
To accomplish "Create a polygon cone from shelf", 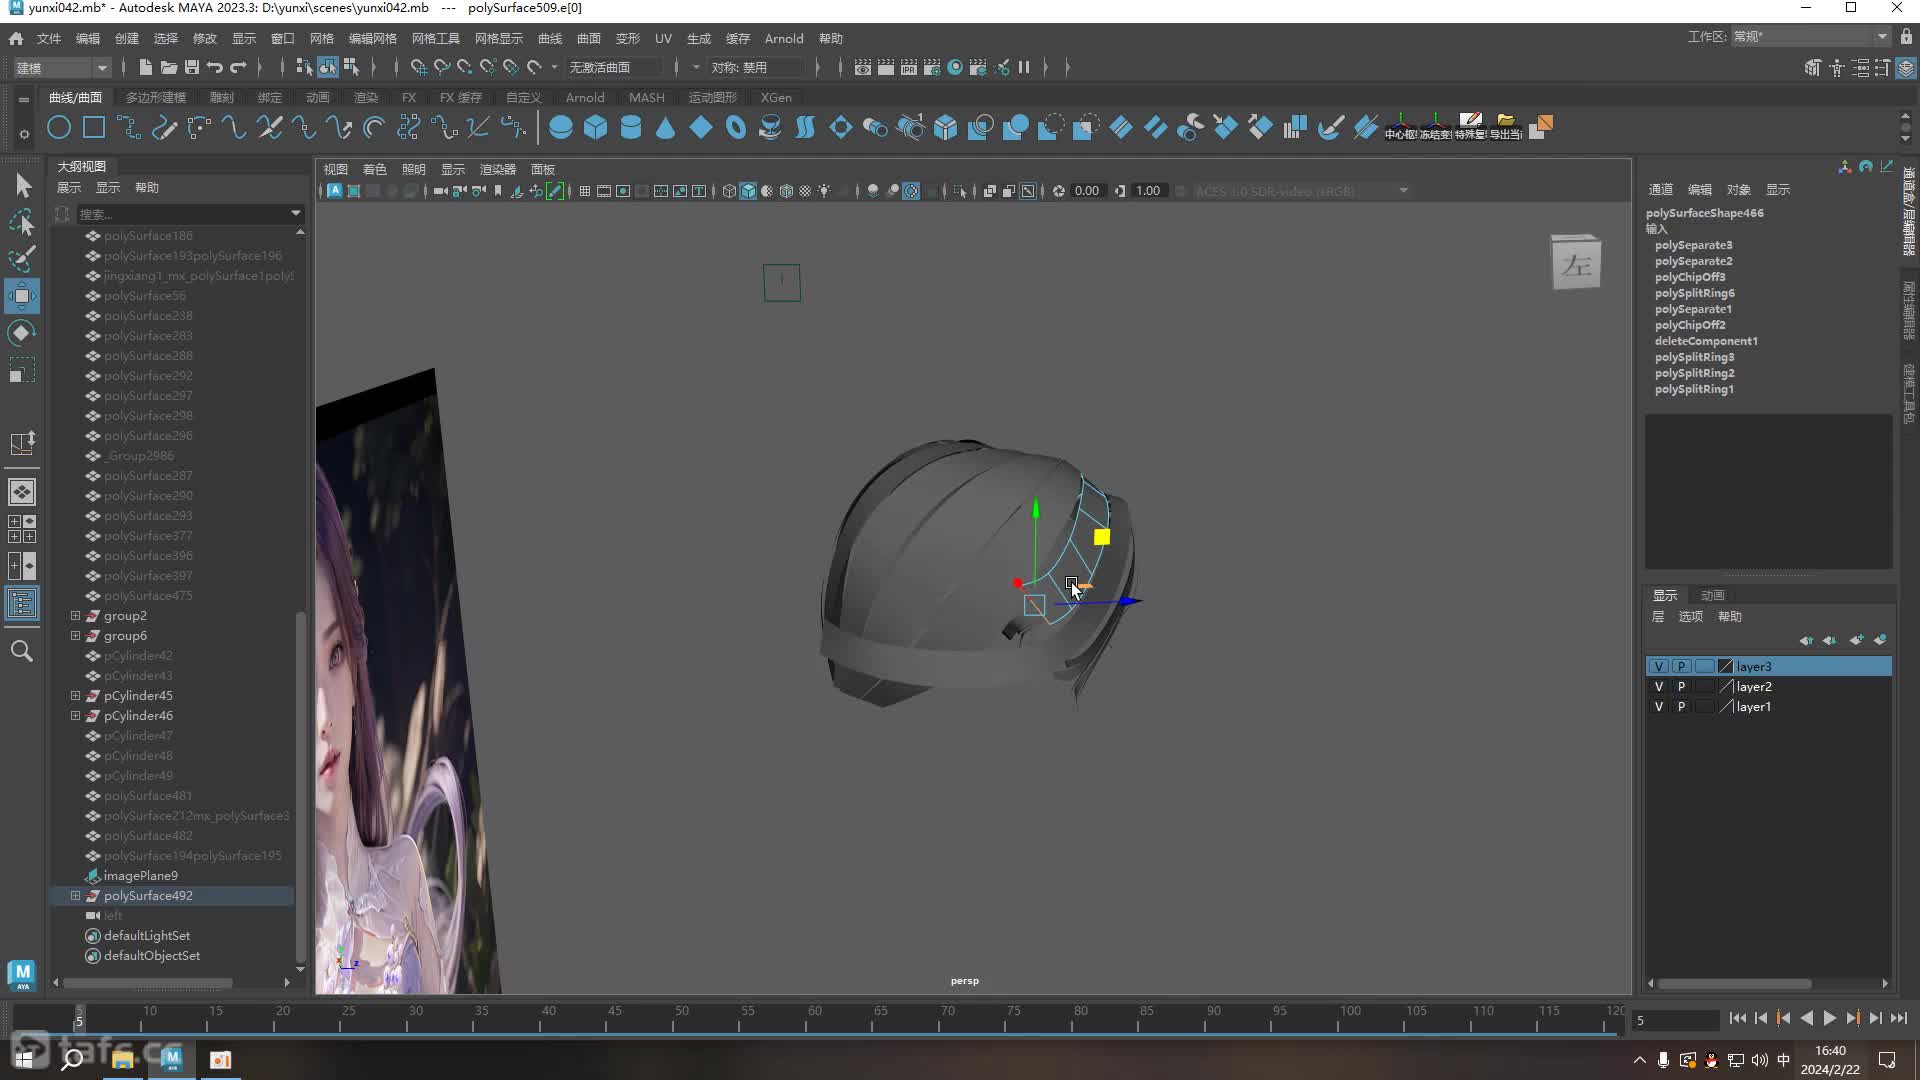I will pos(666,127).
